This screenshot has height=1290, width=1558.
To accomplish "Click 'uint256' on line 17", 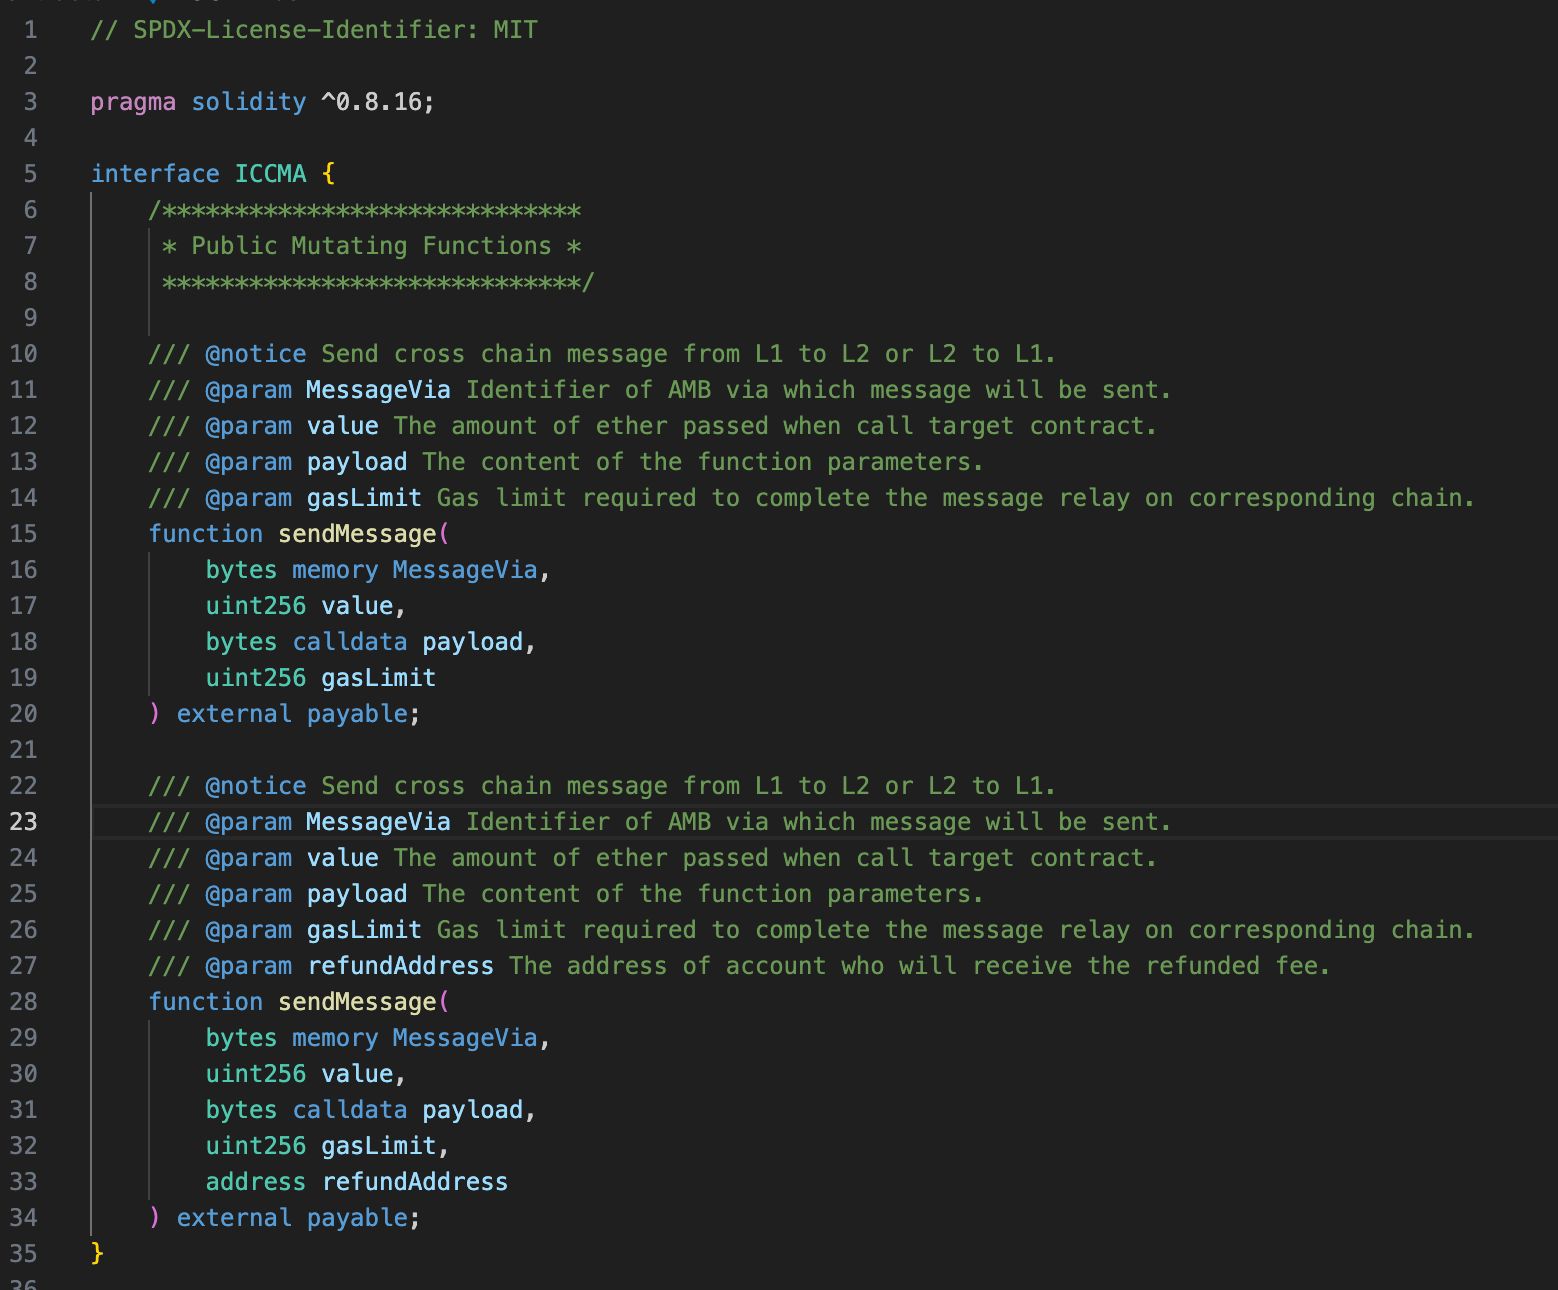I will [x=256, y=606].
